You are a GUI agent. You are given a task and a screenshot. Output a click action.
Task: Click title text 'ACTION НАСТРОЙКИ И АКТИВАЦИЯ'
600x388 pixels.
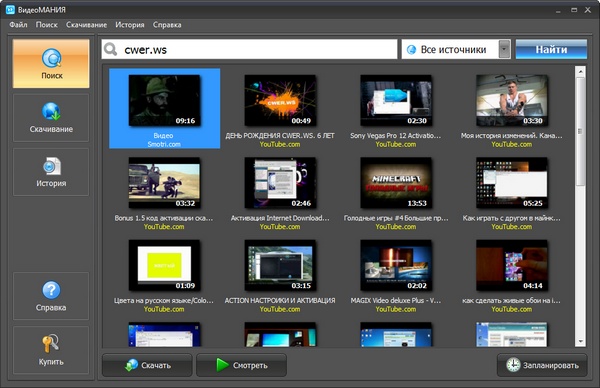(x=280, y=300)
